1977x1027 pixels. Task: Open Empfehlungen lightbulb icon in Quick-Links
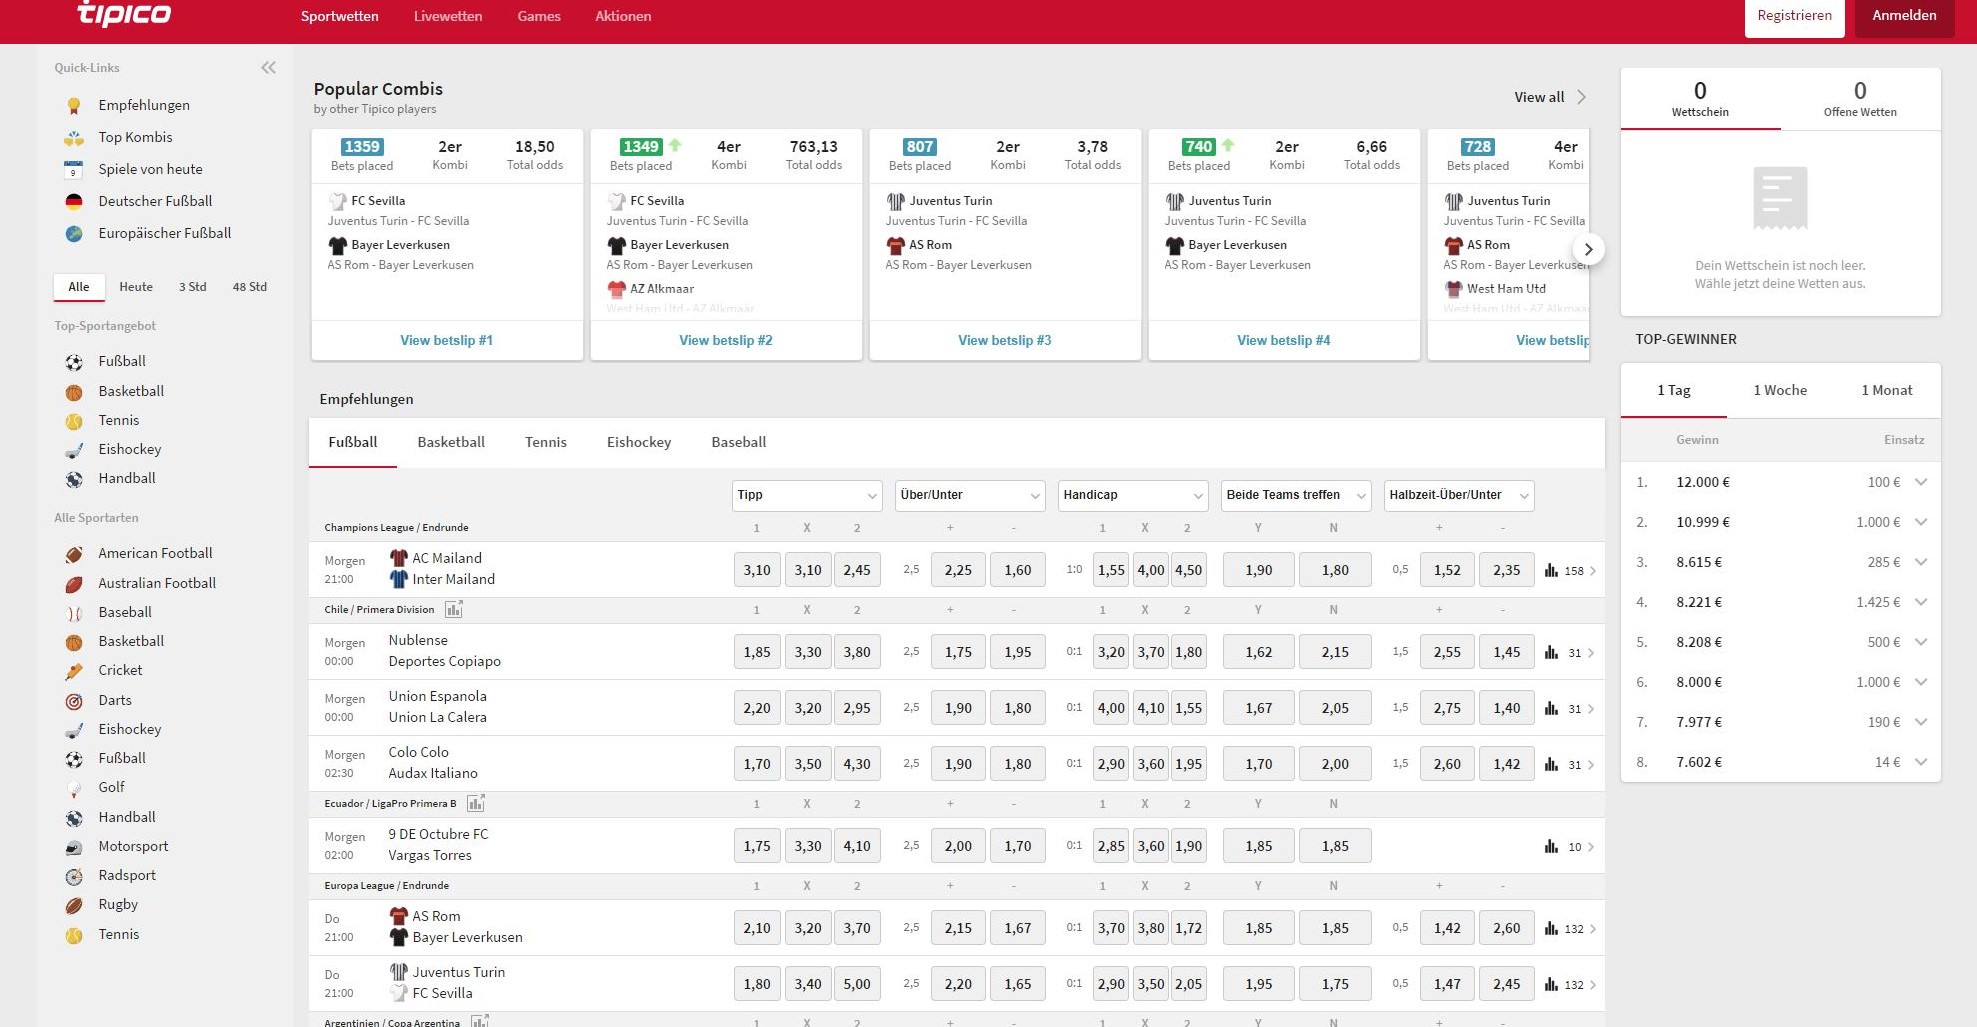click(74, 105)
